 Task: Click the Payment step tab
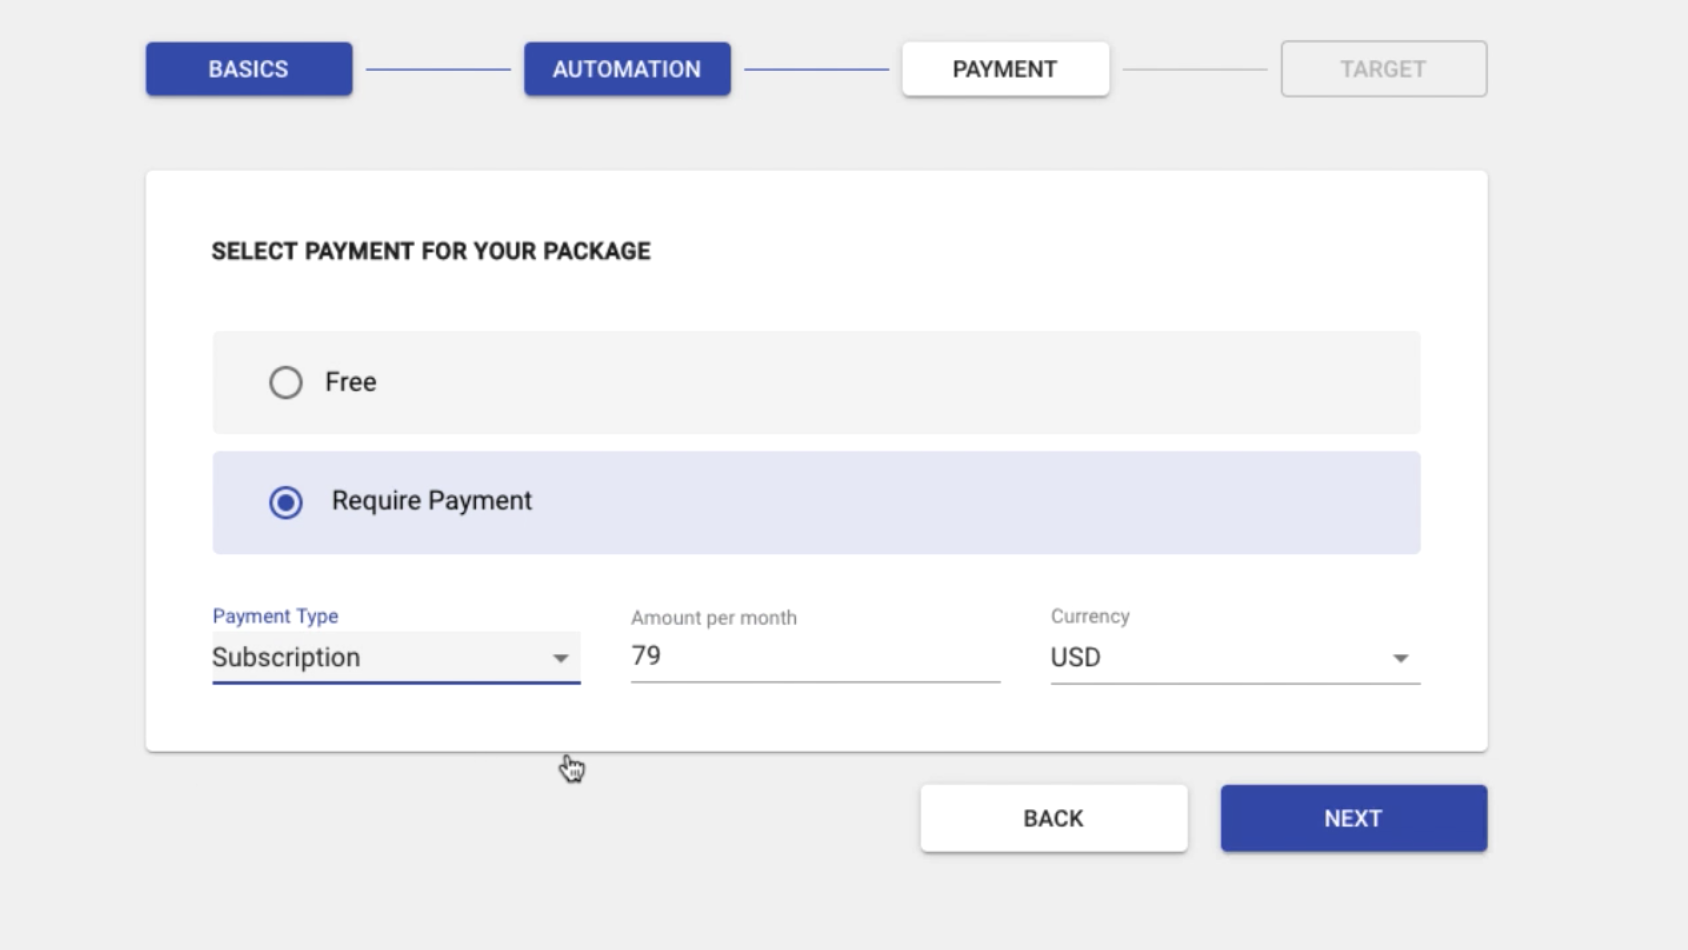point(1005,69)
